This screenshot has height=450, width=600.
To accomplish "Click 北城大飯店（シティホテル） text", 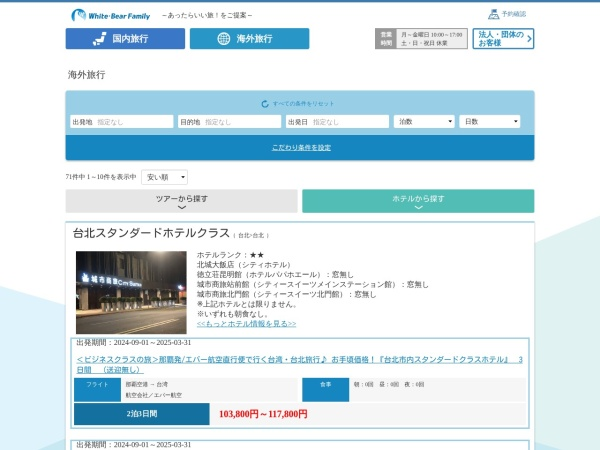I will click(244, 265).
